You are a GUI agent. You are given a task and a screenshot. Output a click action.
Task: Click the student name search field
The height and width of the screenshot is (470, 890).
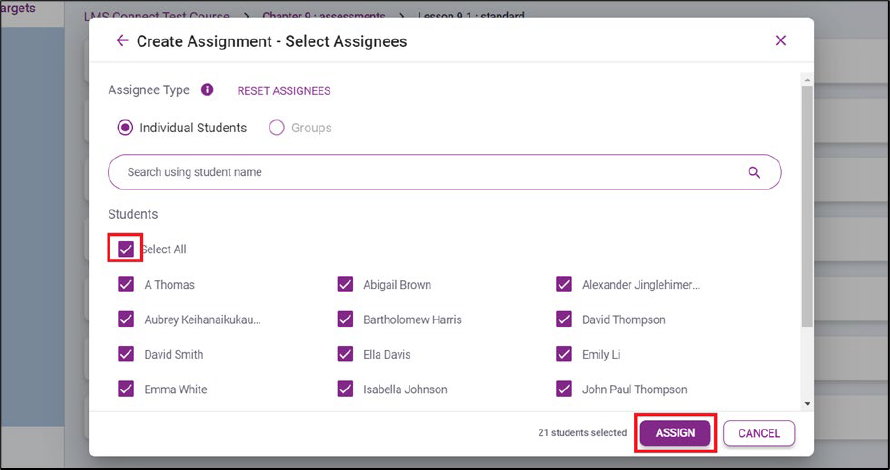430,172
